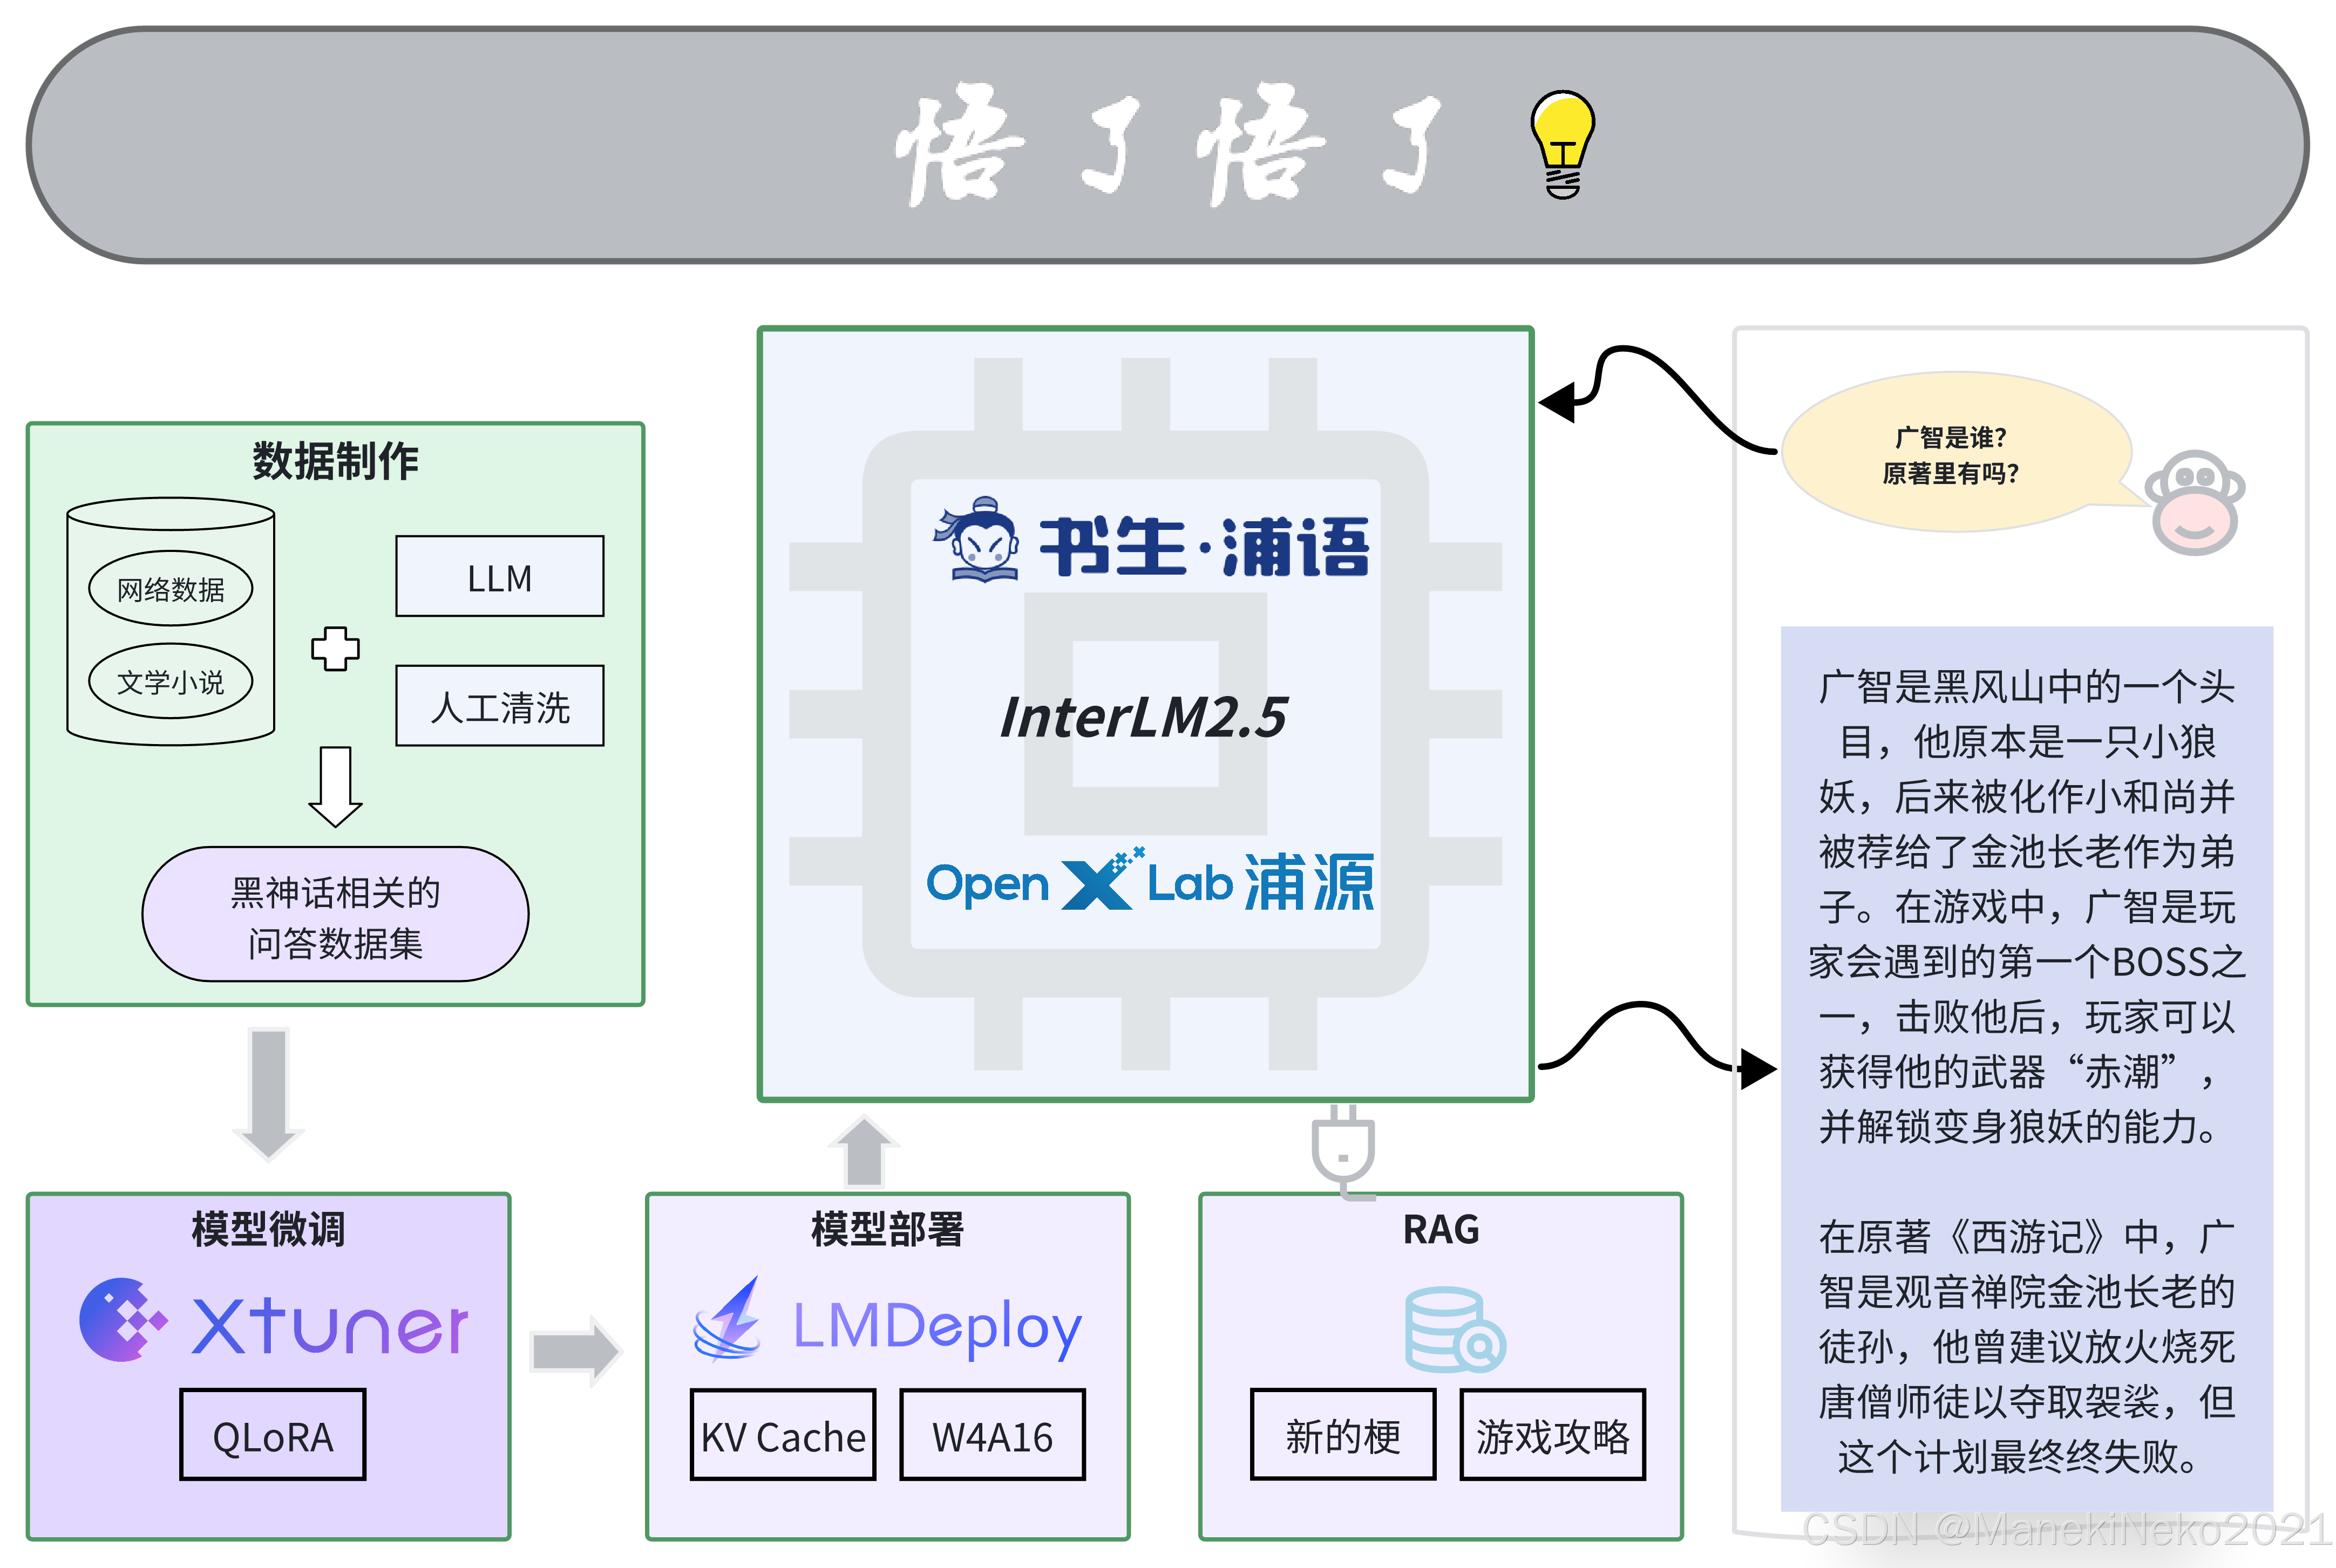Click the 网络数据 oval
This screenshot has width=2336, height=1568.
[171, 589]
